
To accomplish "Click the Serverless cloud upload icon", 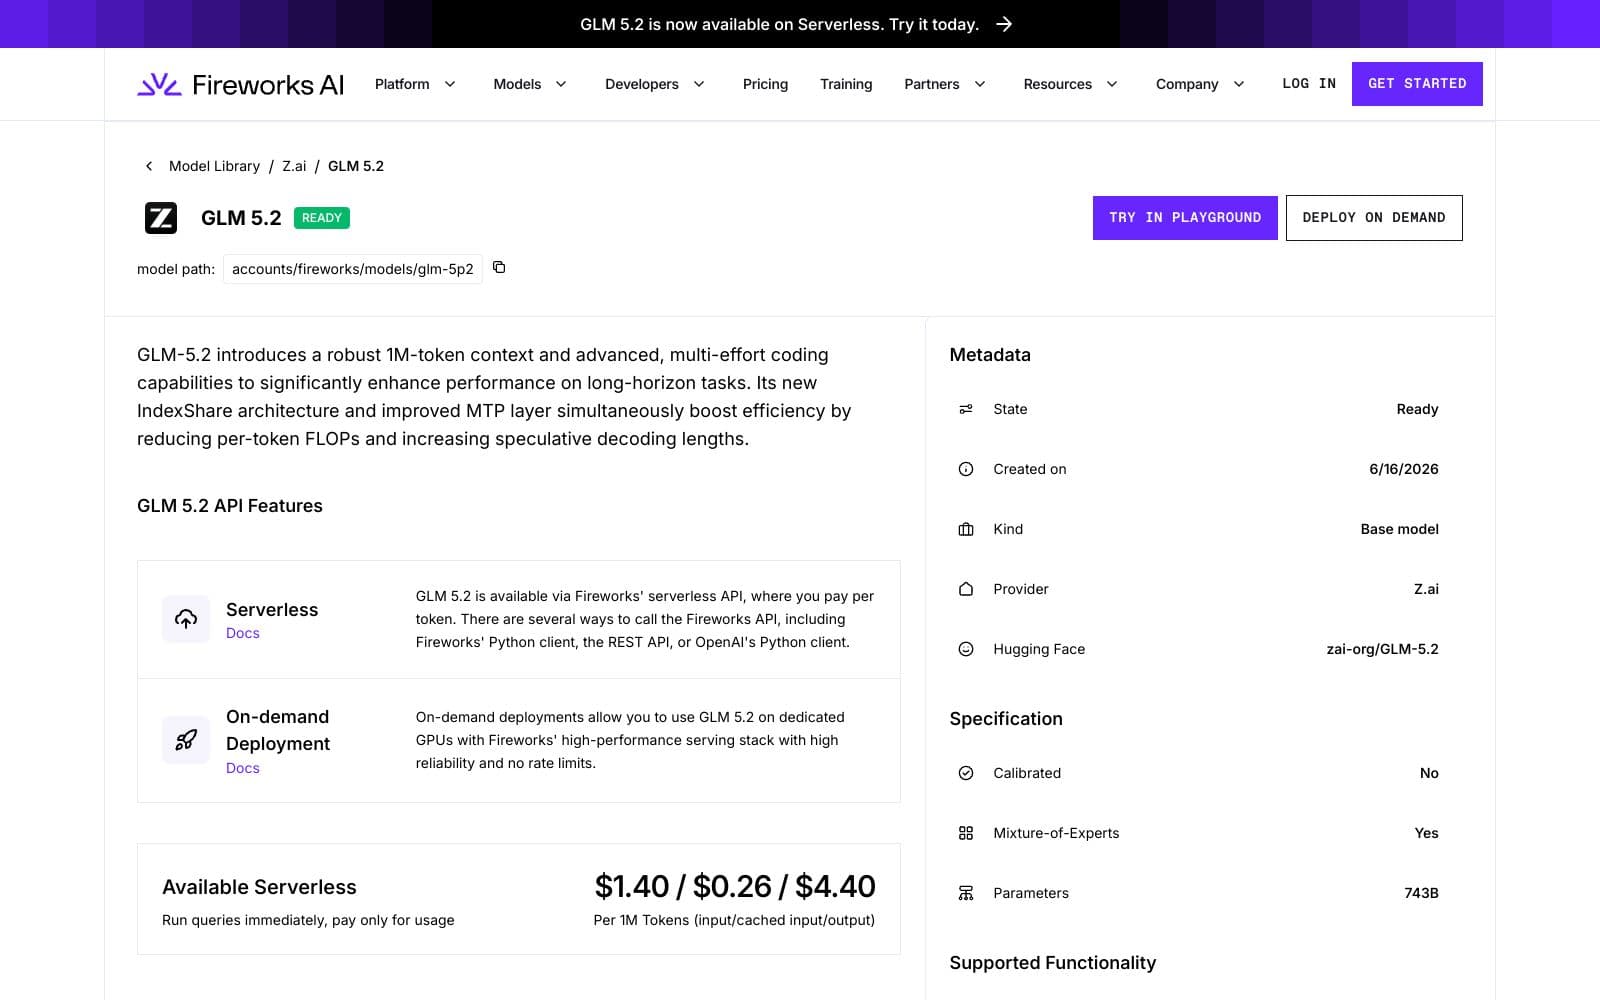I will (186, 619).
